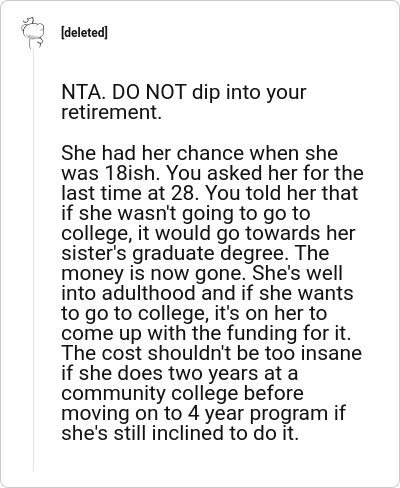Click the final line 'she's still inclined to do it.'

(180, 433)
